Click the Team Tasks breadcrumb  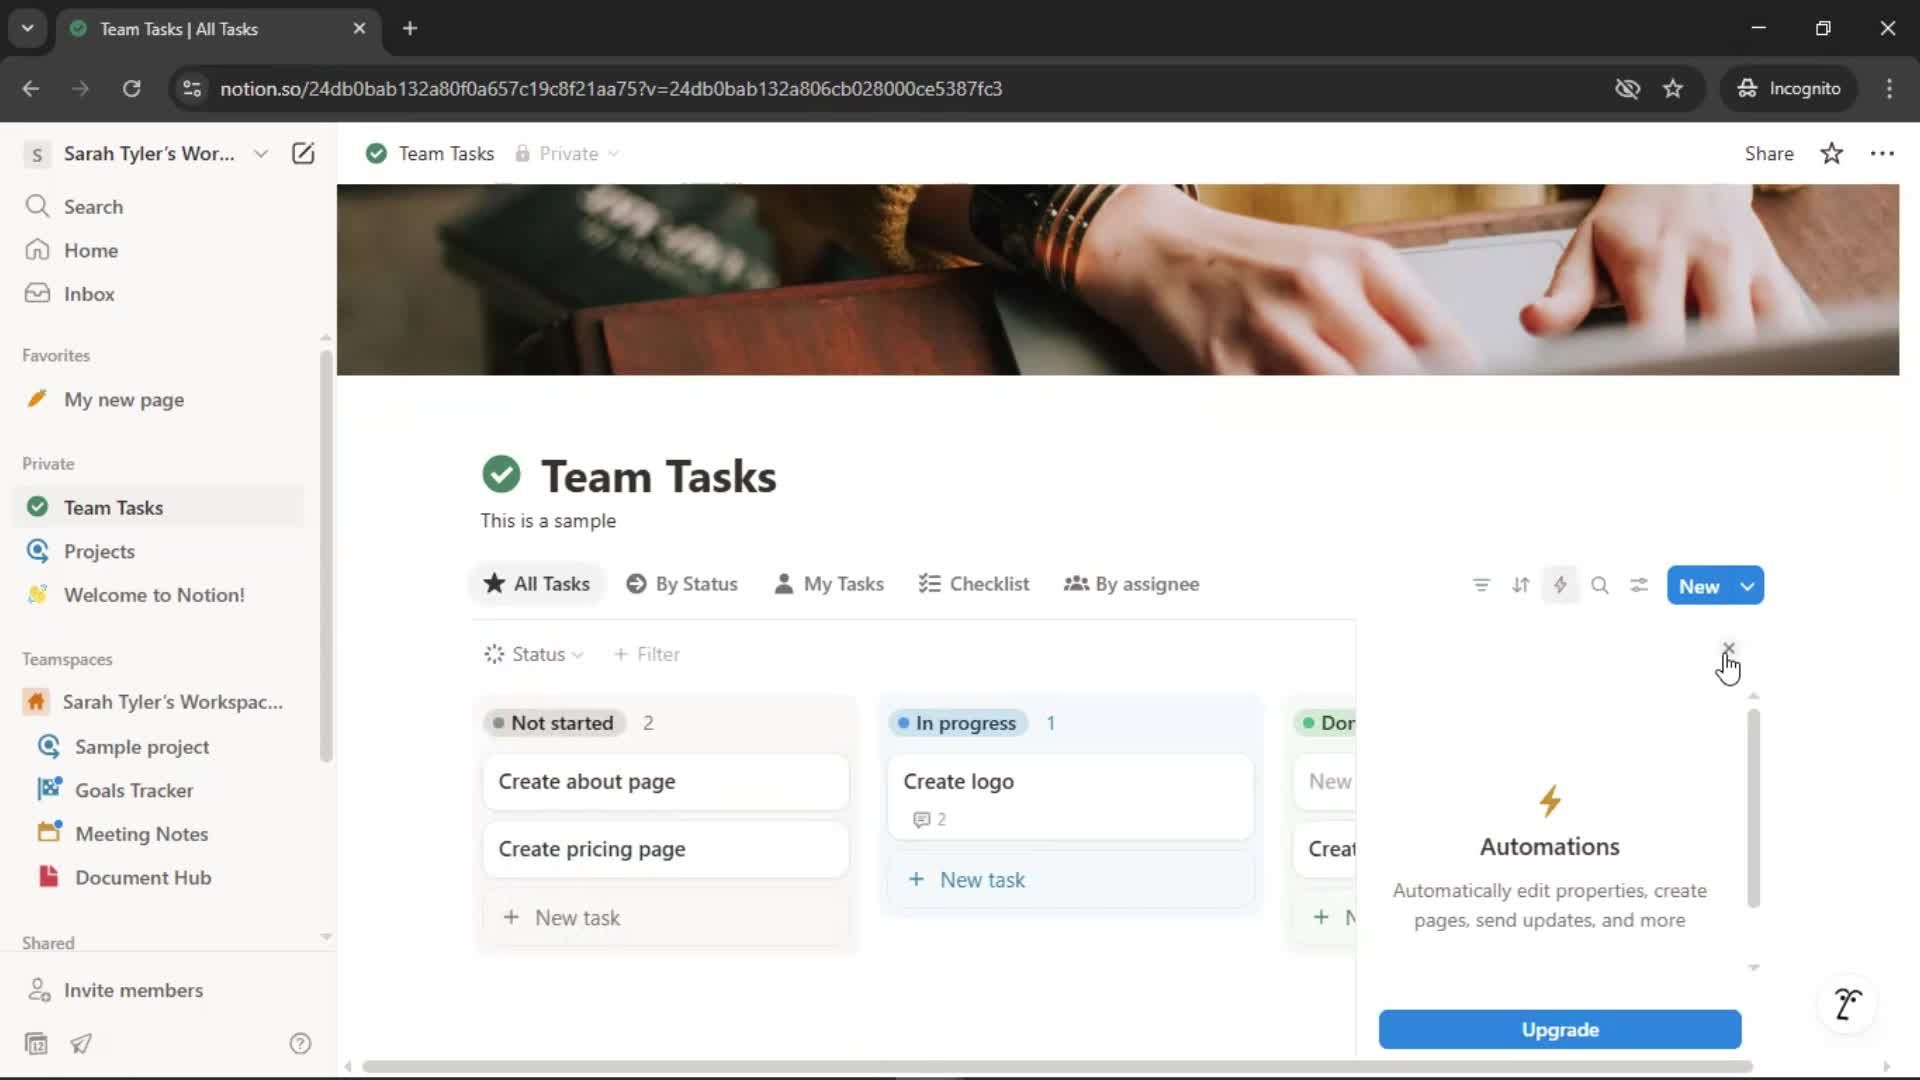(430, 153)
